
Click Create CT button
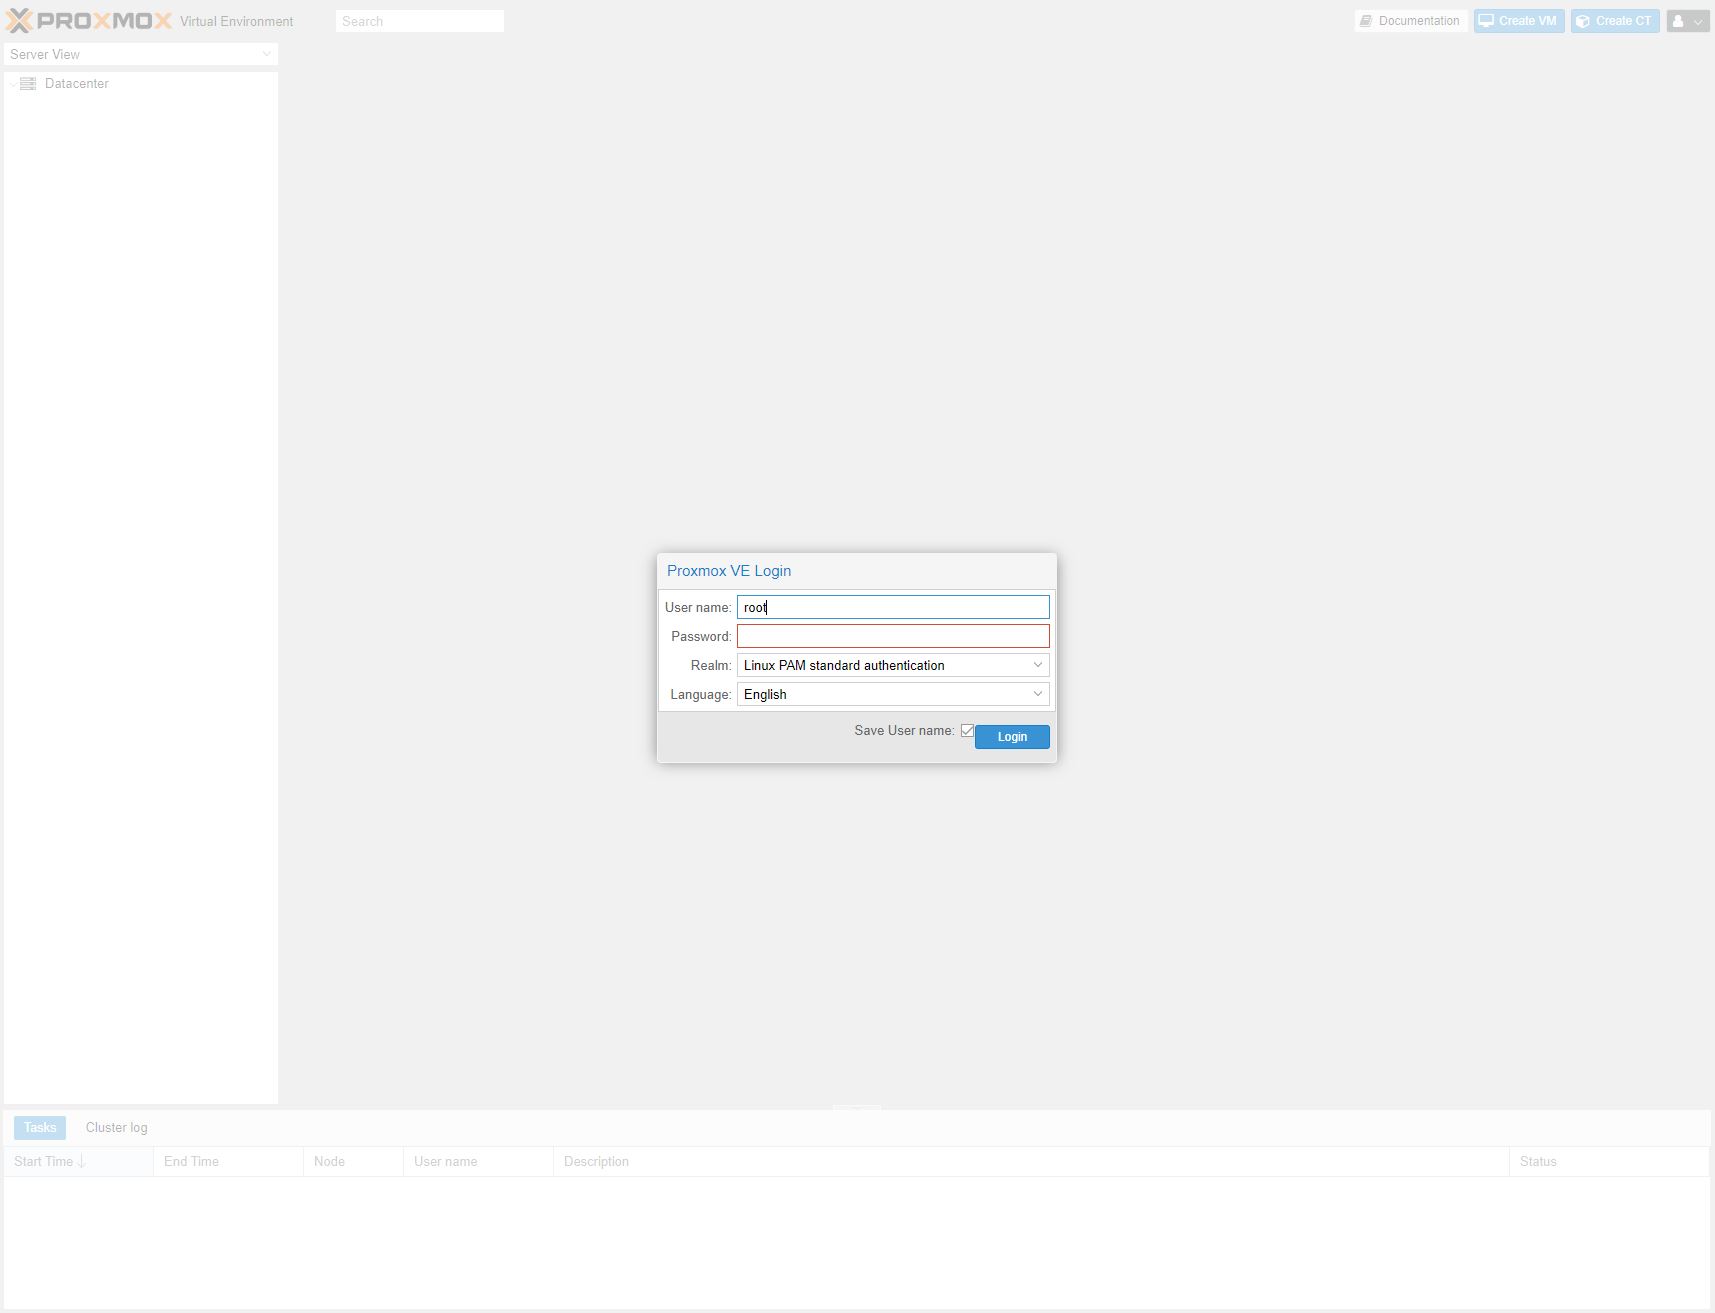1614,21
